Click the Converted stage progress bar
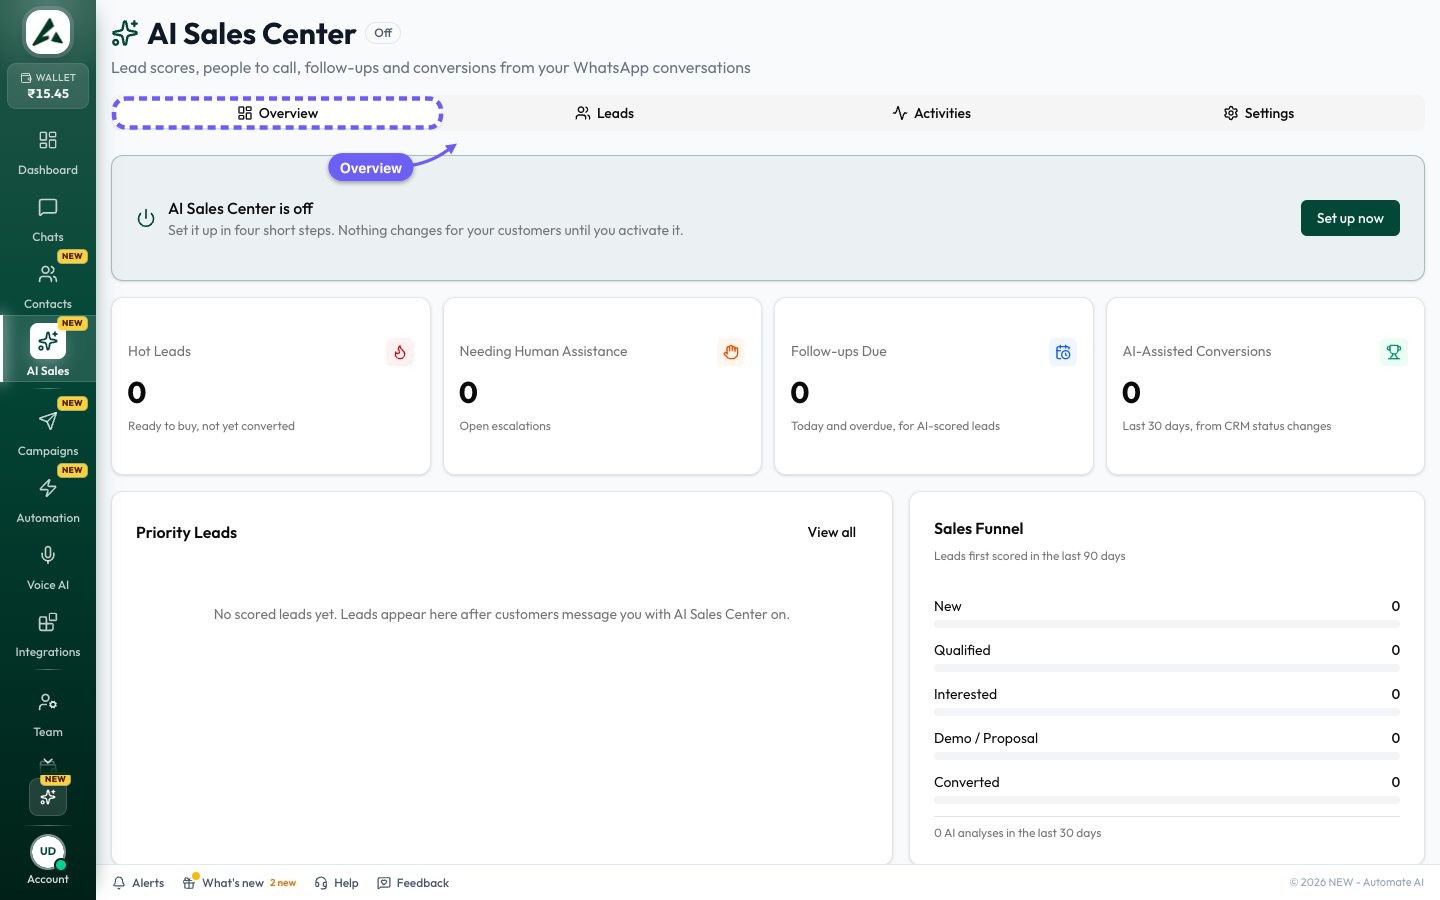1440x900 pixels. pyautogui.click(x=1167, y=800)
